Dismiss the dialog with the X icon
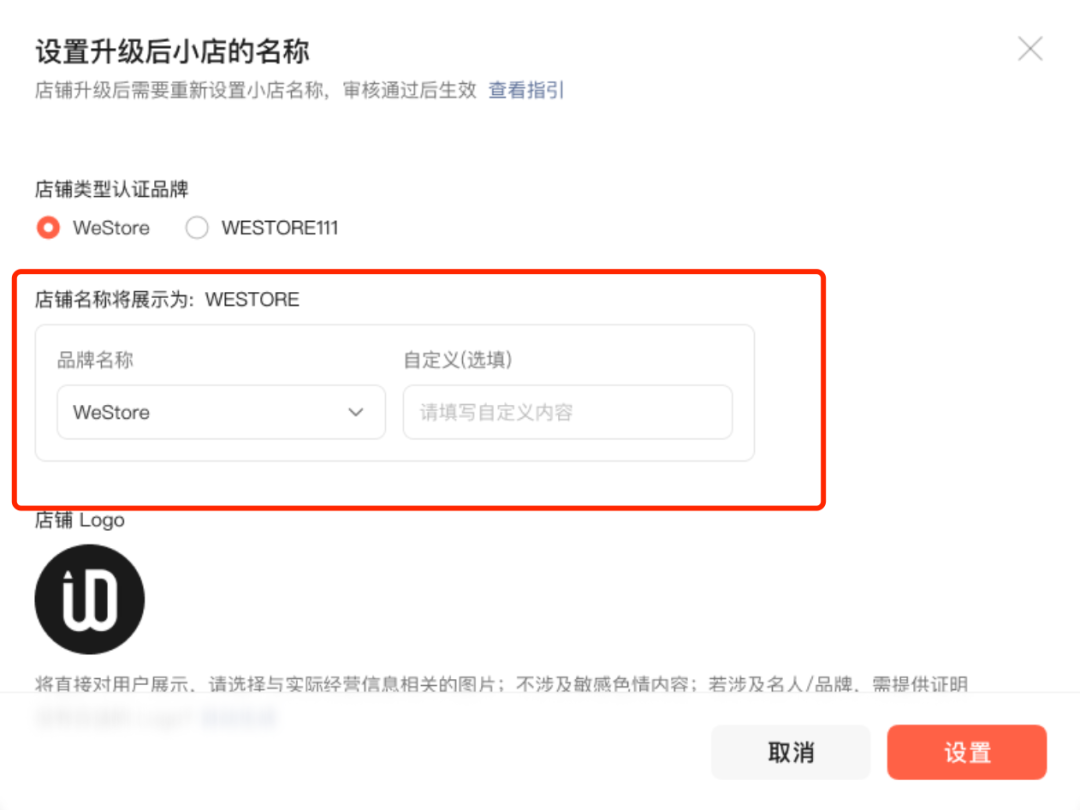This screenshot has width=1080, height=810. click(1030, 48)
